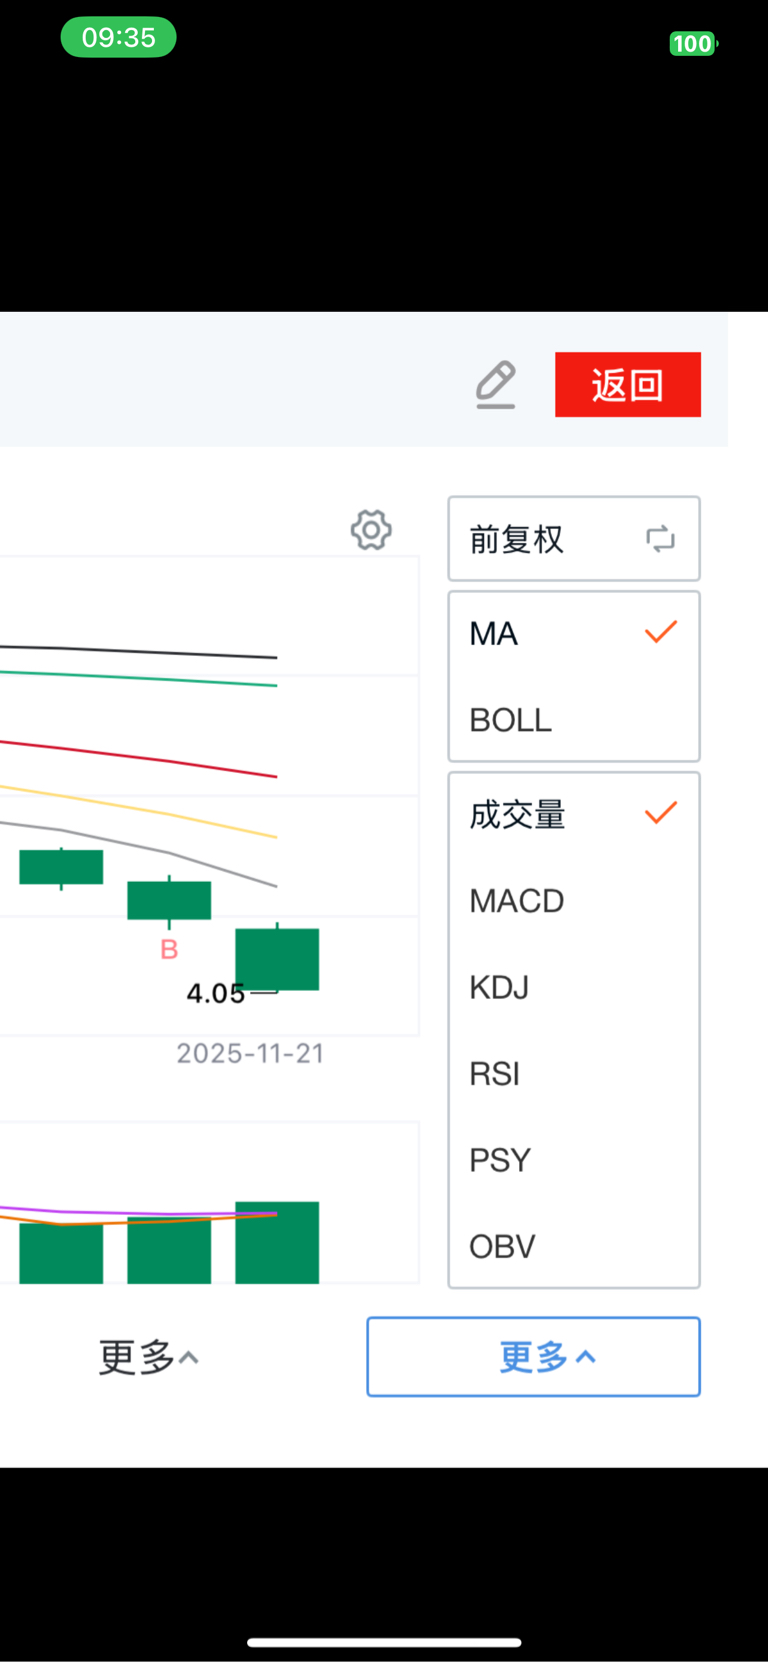Select 成交量 as sub-chart indicator
The height and width of the screenshot is (1662, 768).
(x=517, y=815)
